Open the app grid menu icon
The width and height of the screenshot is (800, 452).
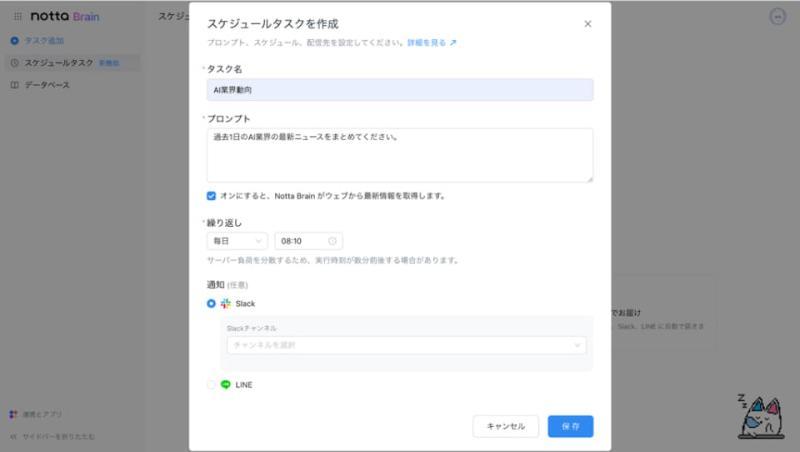(18, 16)
